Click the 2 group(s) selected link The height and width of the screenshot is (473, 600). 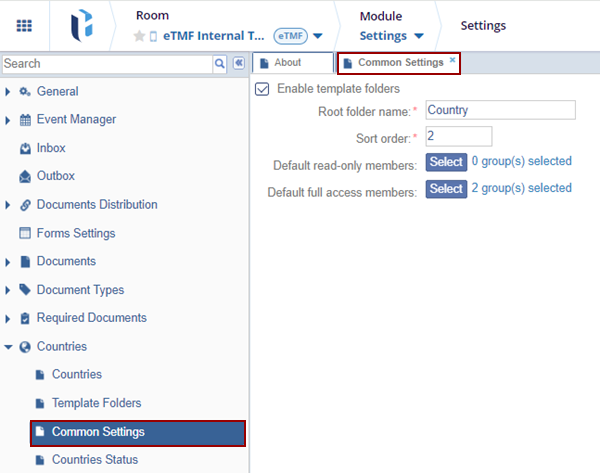click(x=521, y=188)
